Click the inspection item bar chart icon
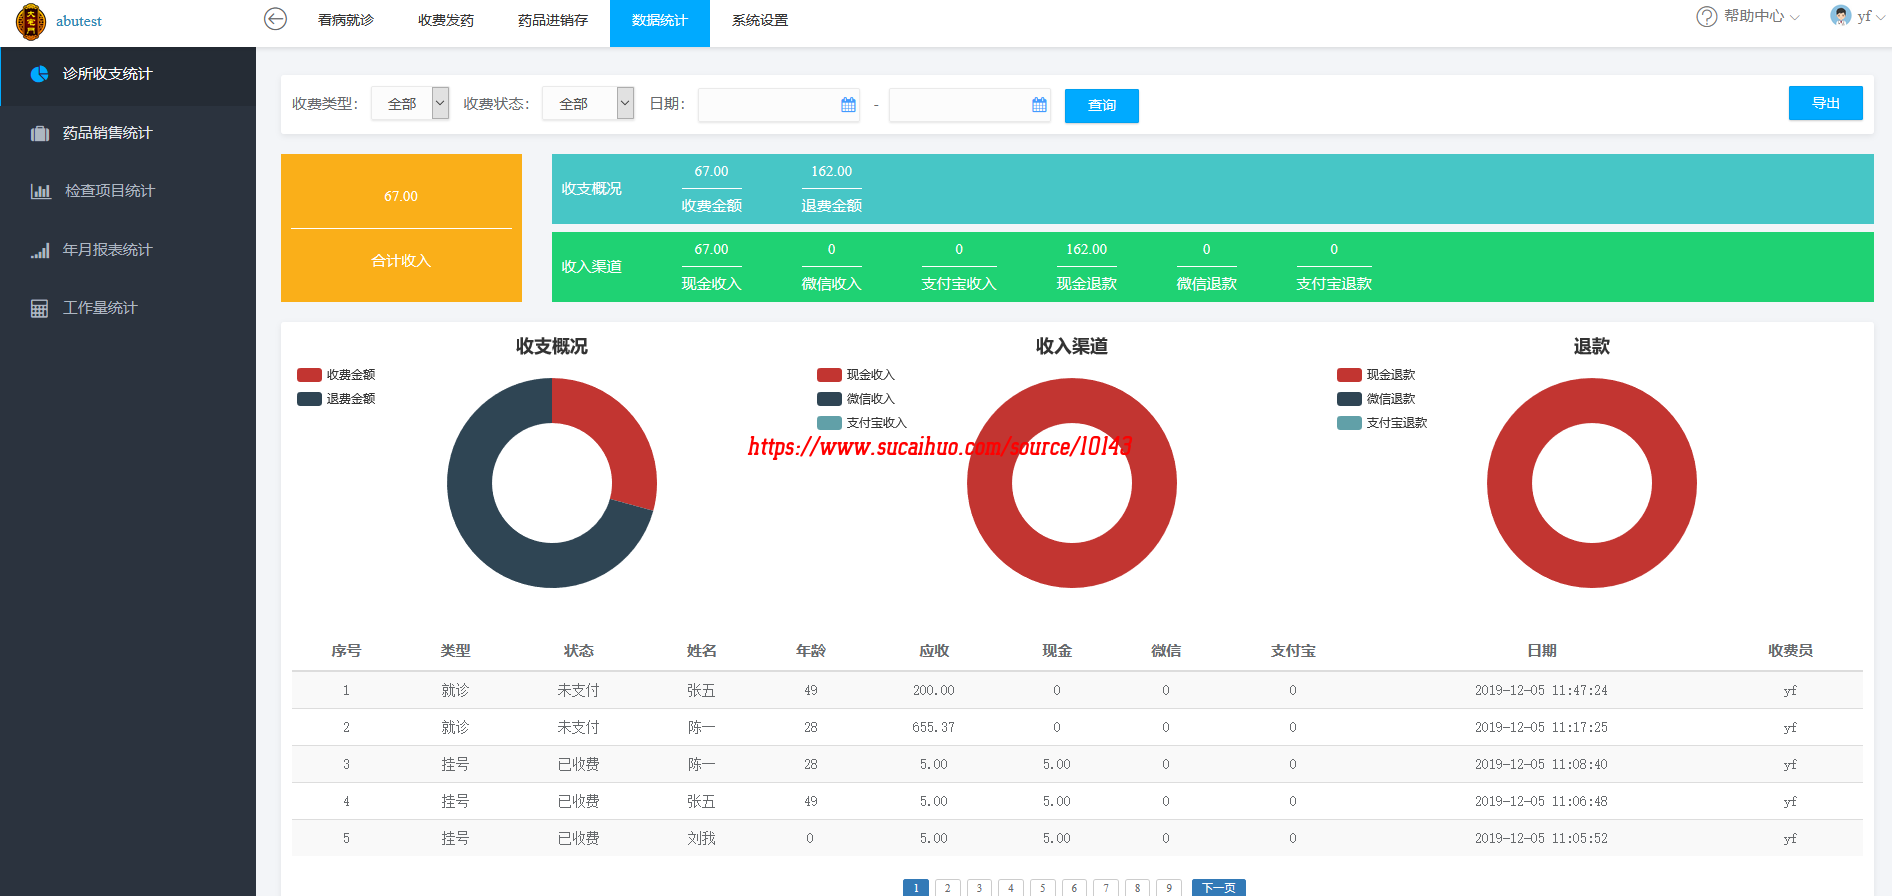The height and width of the screenshot is (896, 1892). pos(40,191)
